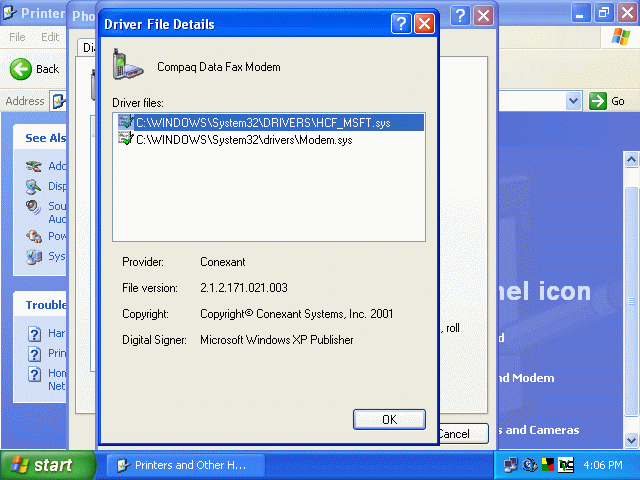Restore down the Printers window
This screenshot has width=640, height=480.
pos(604,13)
